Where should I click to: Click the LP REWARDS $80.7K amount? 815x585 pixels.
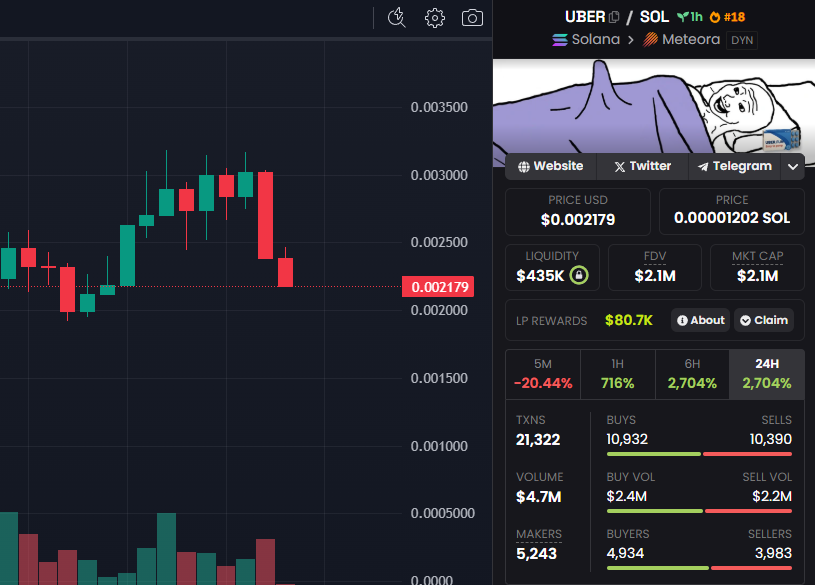tap(628, 320)
